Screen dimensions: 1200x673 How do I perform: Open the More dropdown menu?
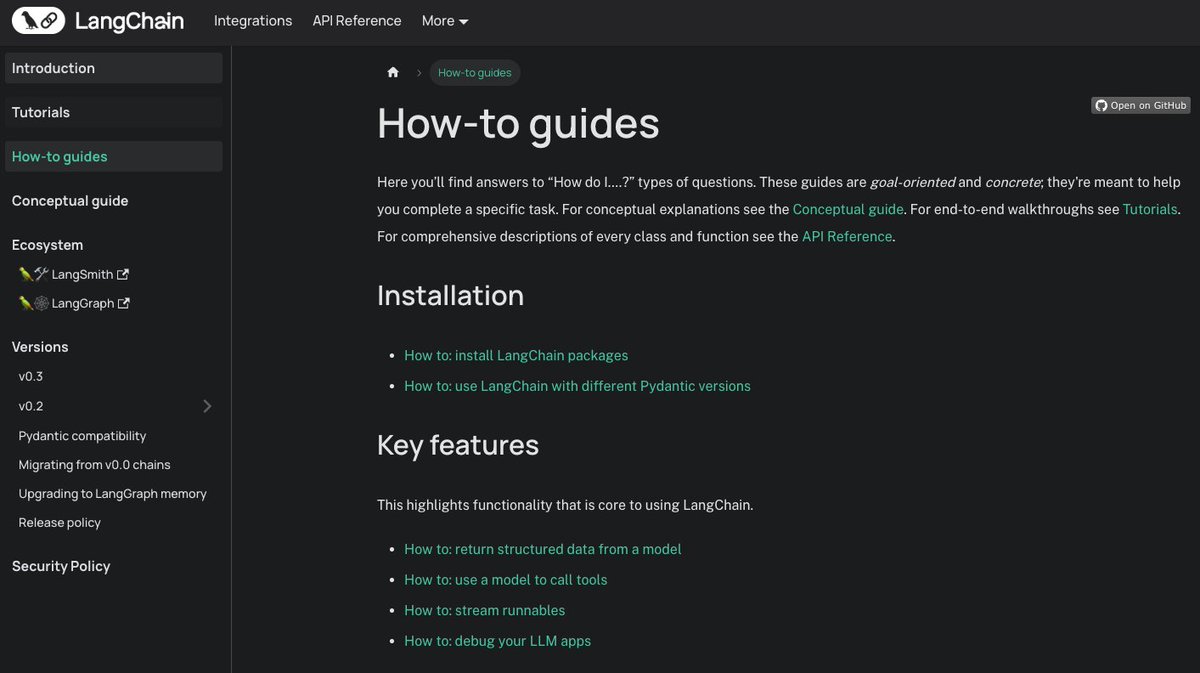pos(444,20)
